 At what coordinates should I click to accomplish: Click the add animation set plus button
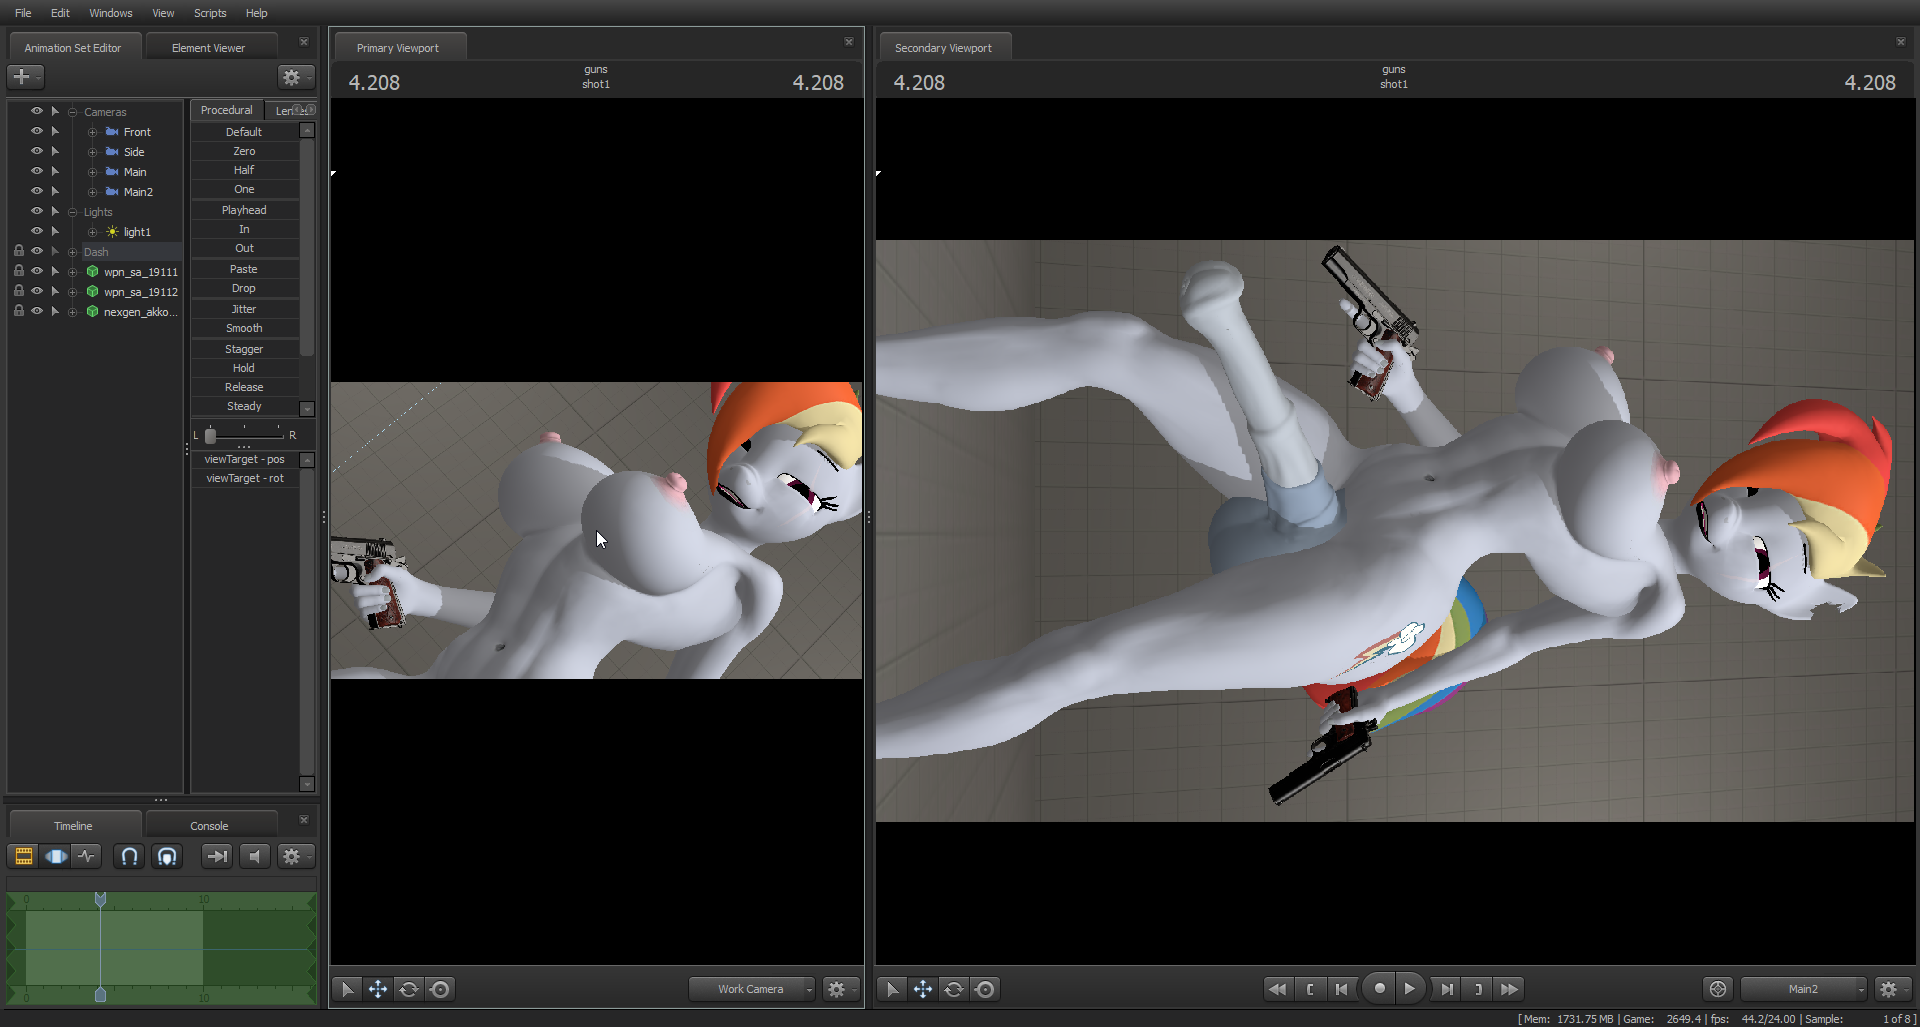[24, 77]
